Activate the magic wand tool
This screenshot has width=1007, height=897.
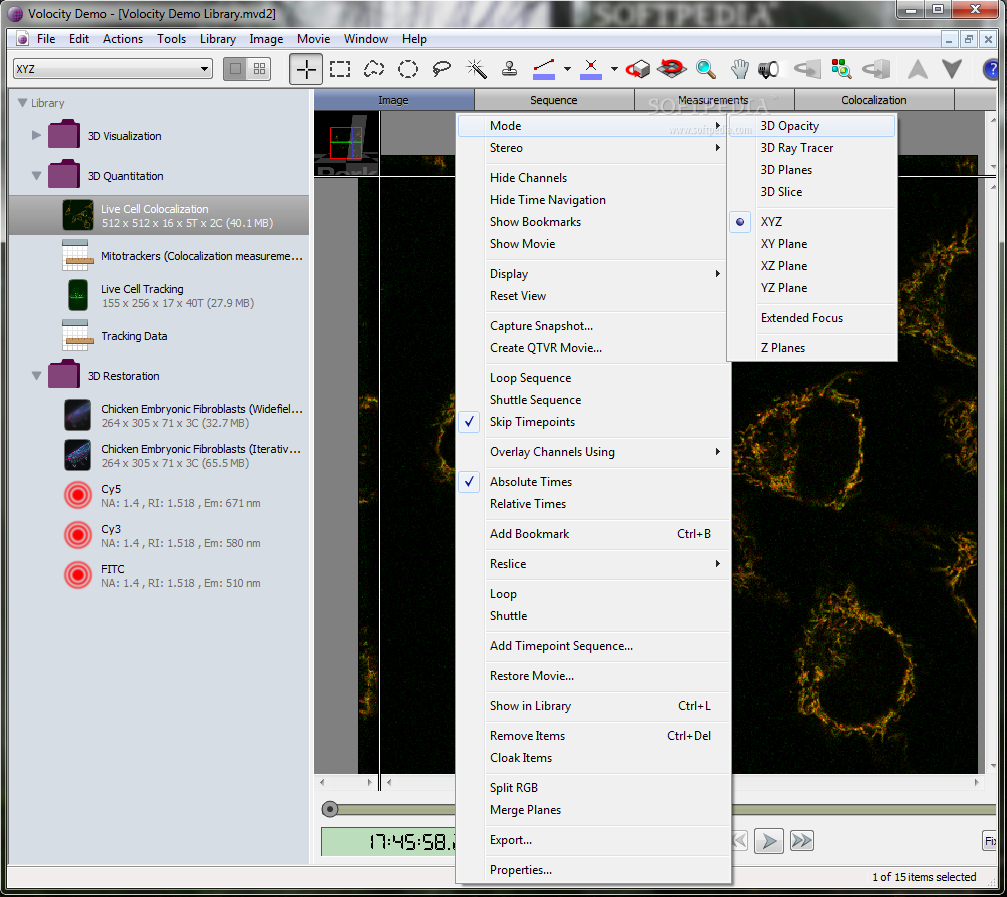click(476, 69)
